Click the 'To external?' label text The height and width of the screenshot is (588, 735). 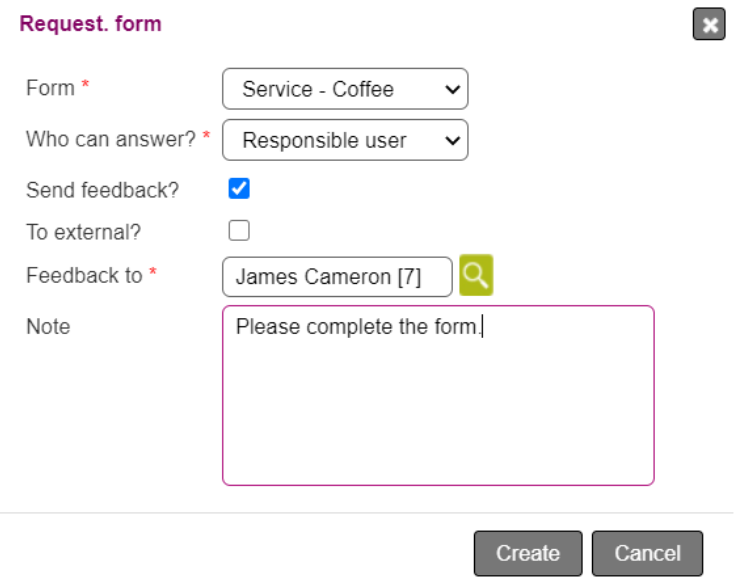tap(83, 233)
